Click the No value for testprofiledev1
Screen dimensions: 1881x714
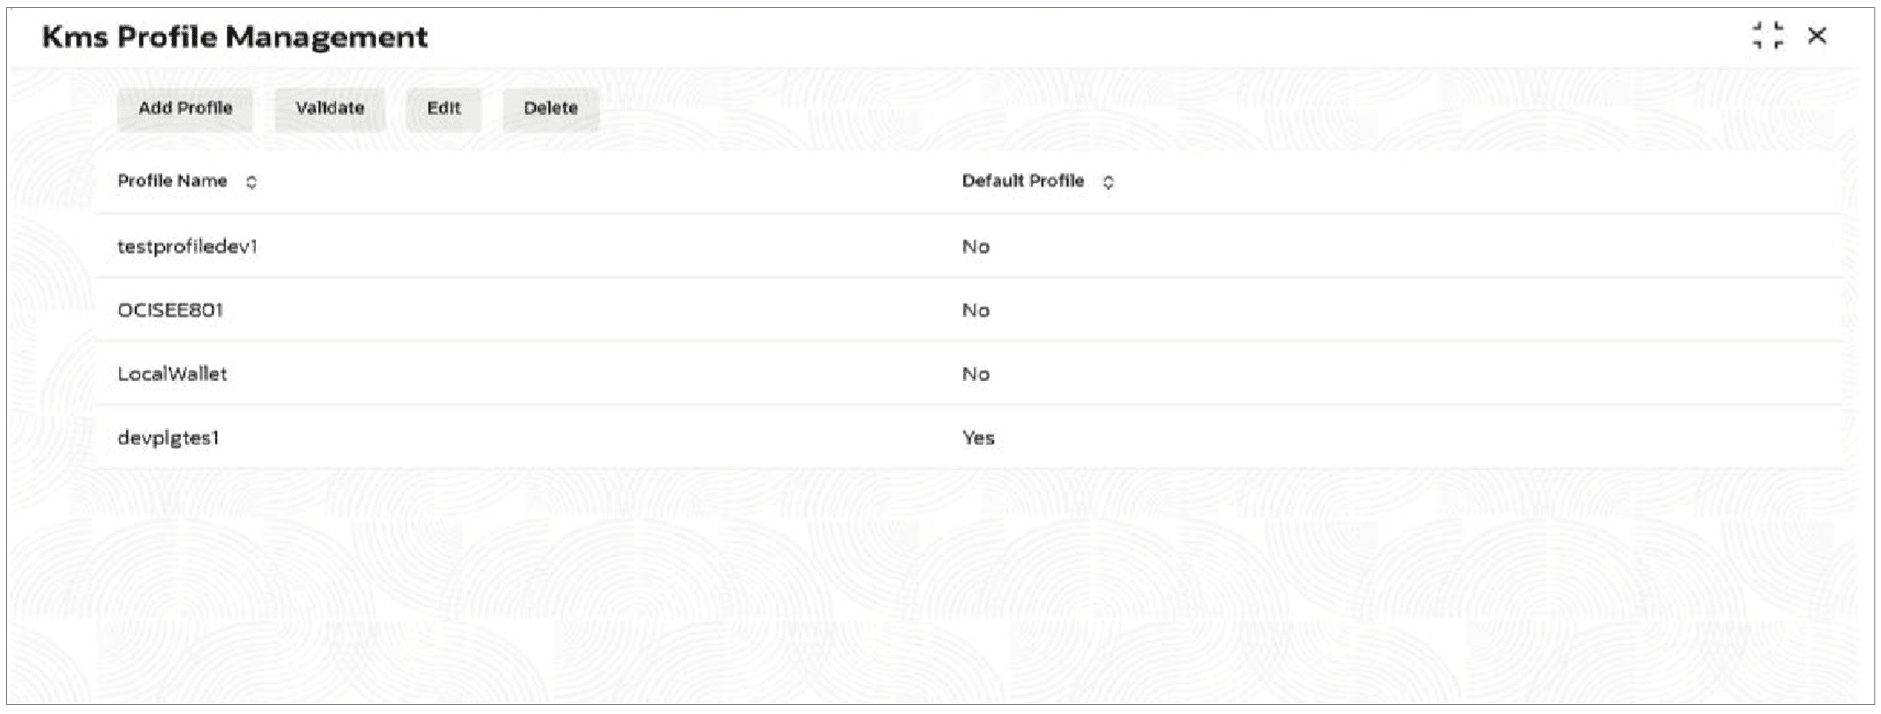pyautogui.click(x=976, y=247)
